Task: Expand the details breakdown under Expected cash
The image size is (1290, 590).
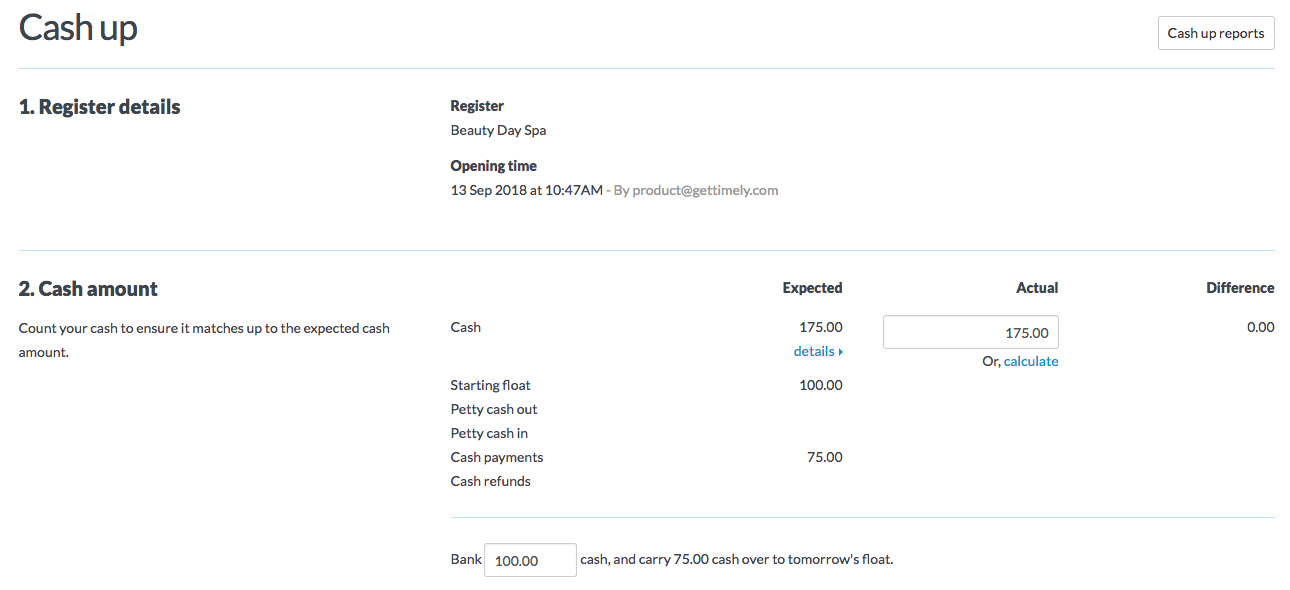Action: (815, 351)
